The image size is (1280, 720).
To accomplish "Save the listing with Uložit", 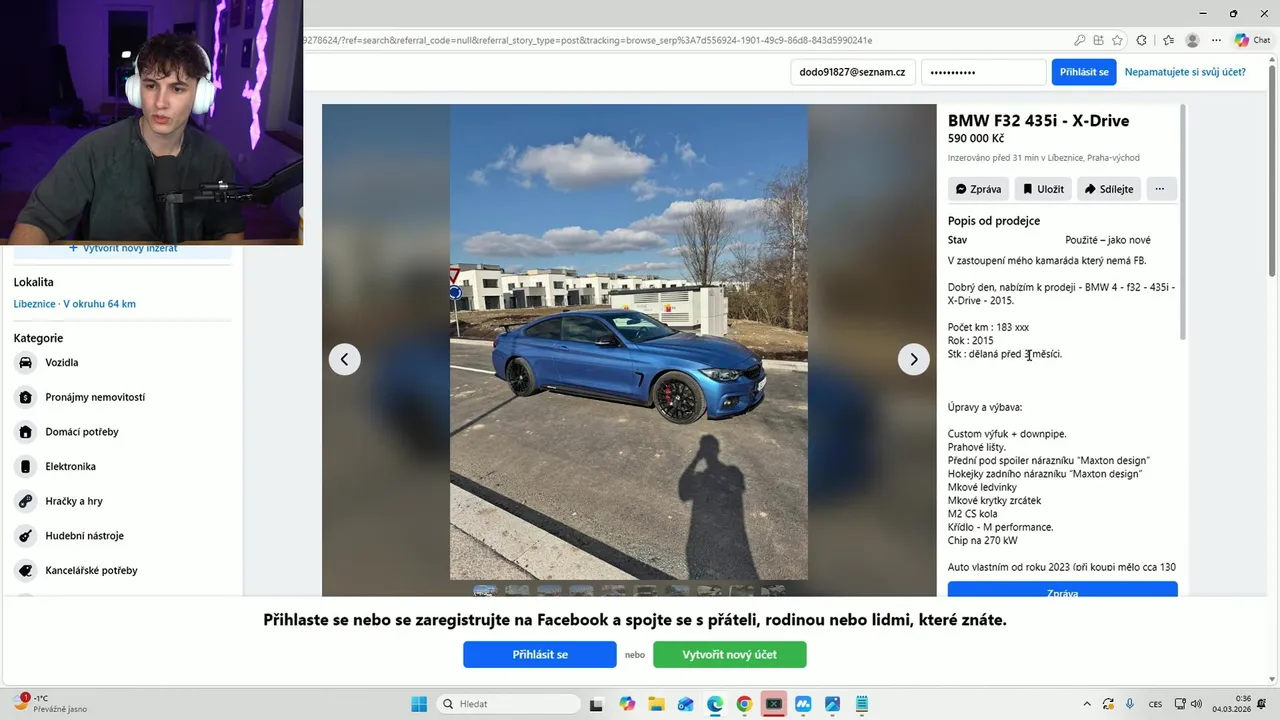I will tap(1043, 189).
